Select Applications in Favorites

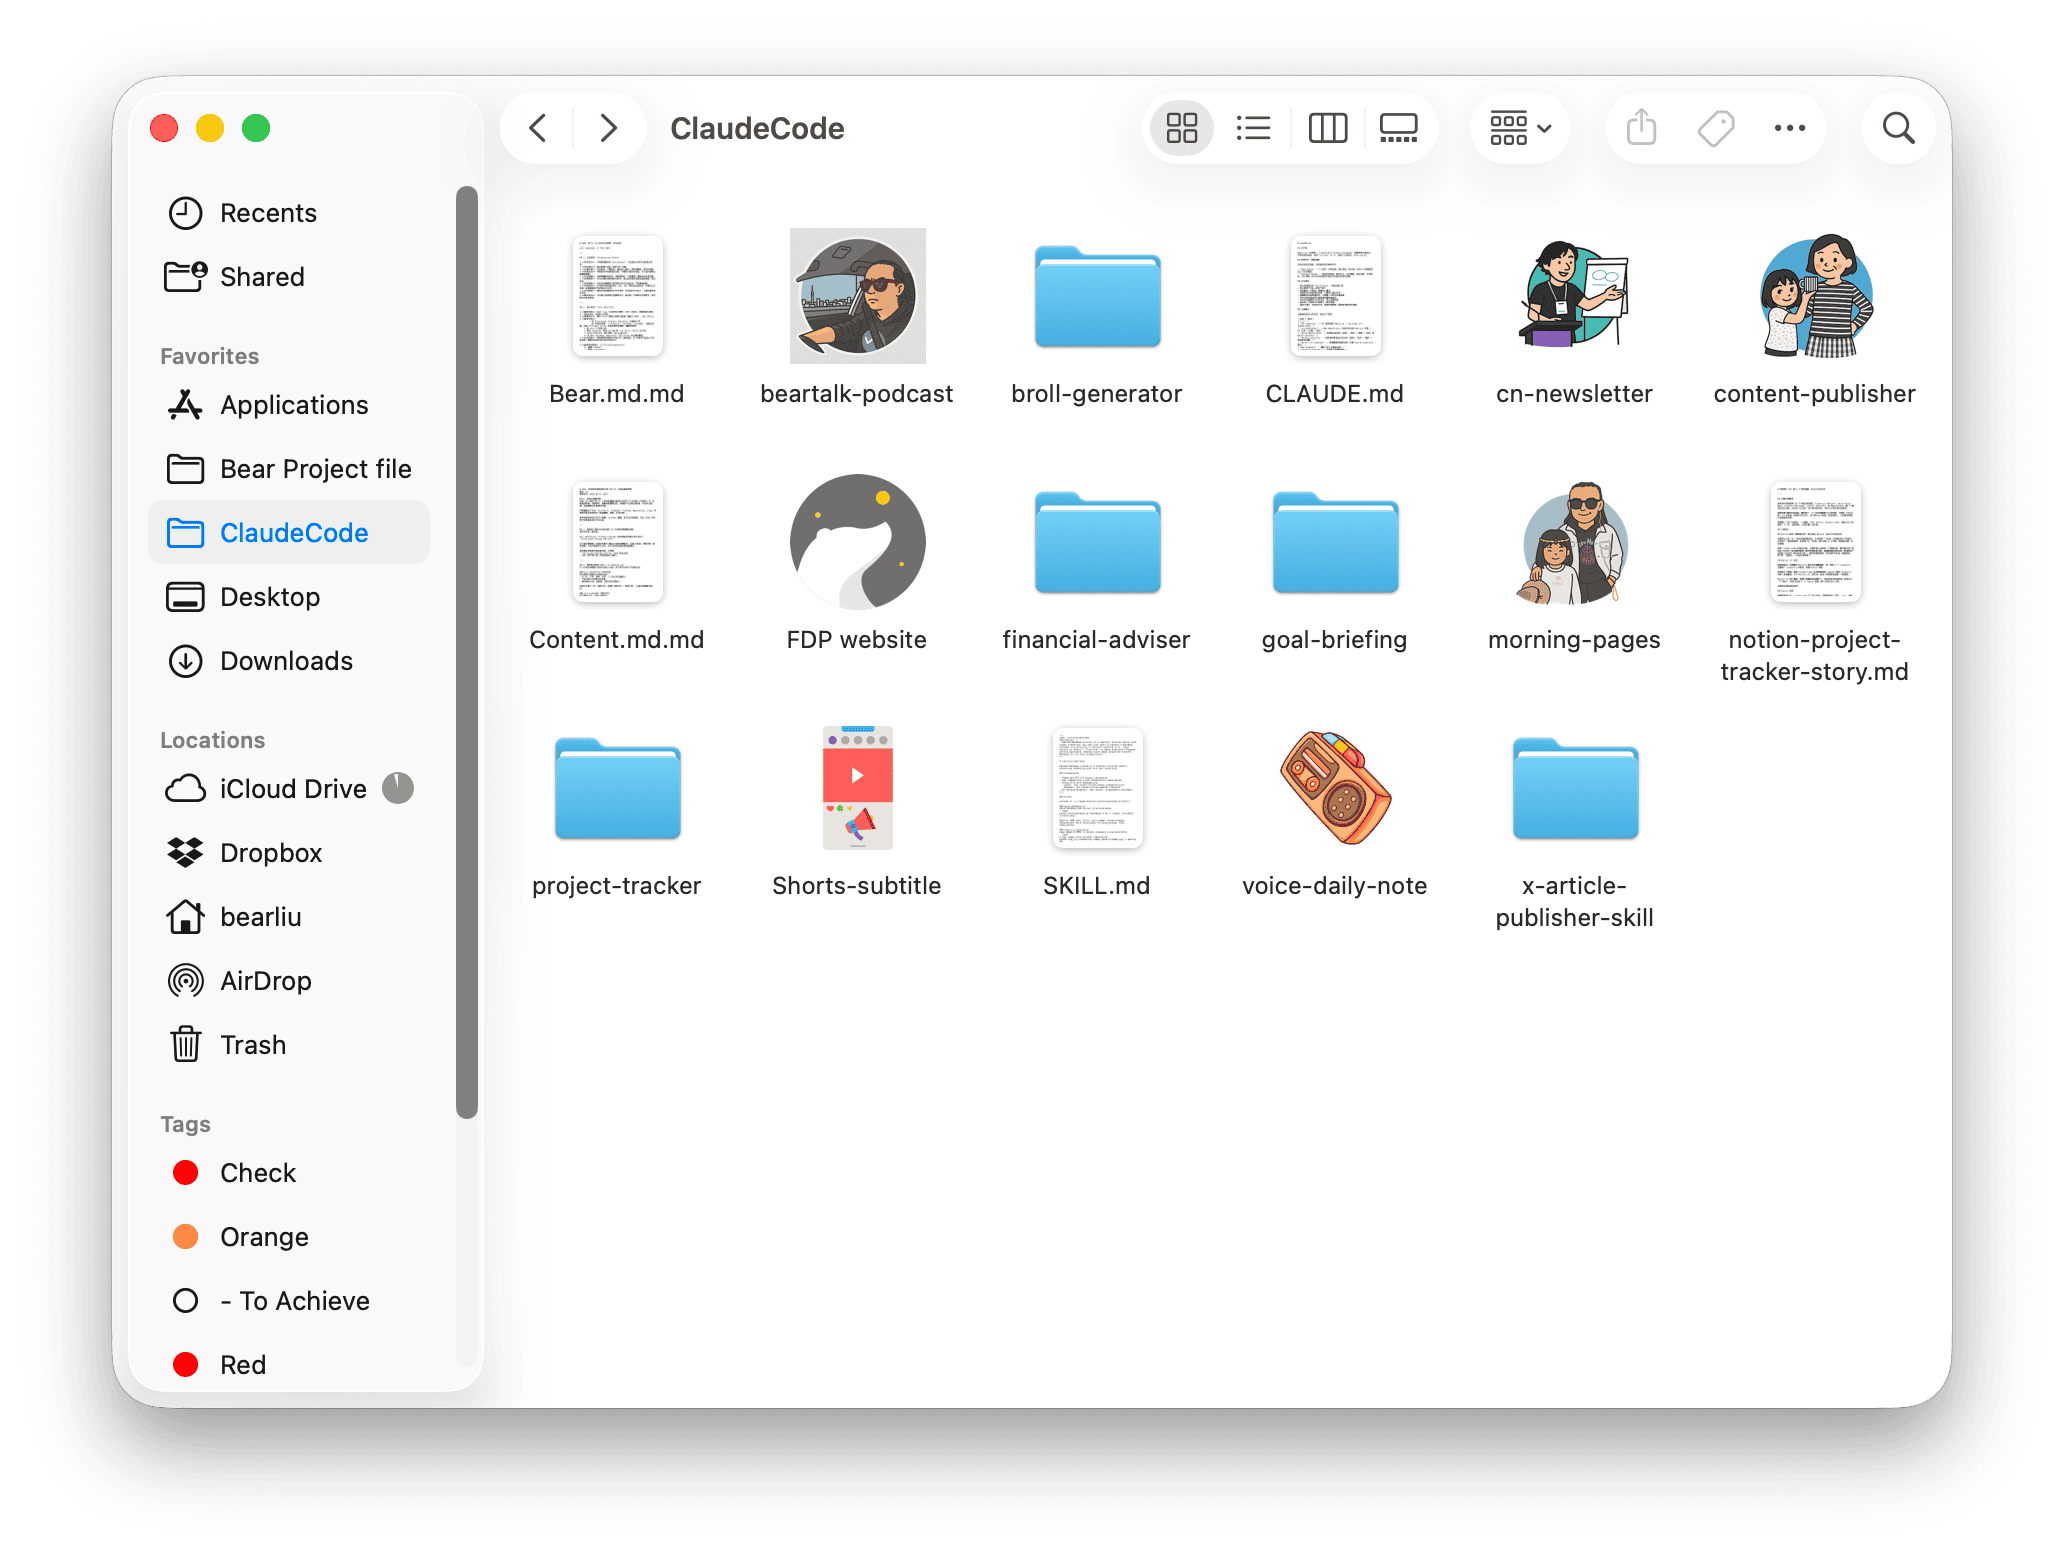[x=294, y=405]
